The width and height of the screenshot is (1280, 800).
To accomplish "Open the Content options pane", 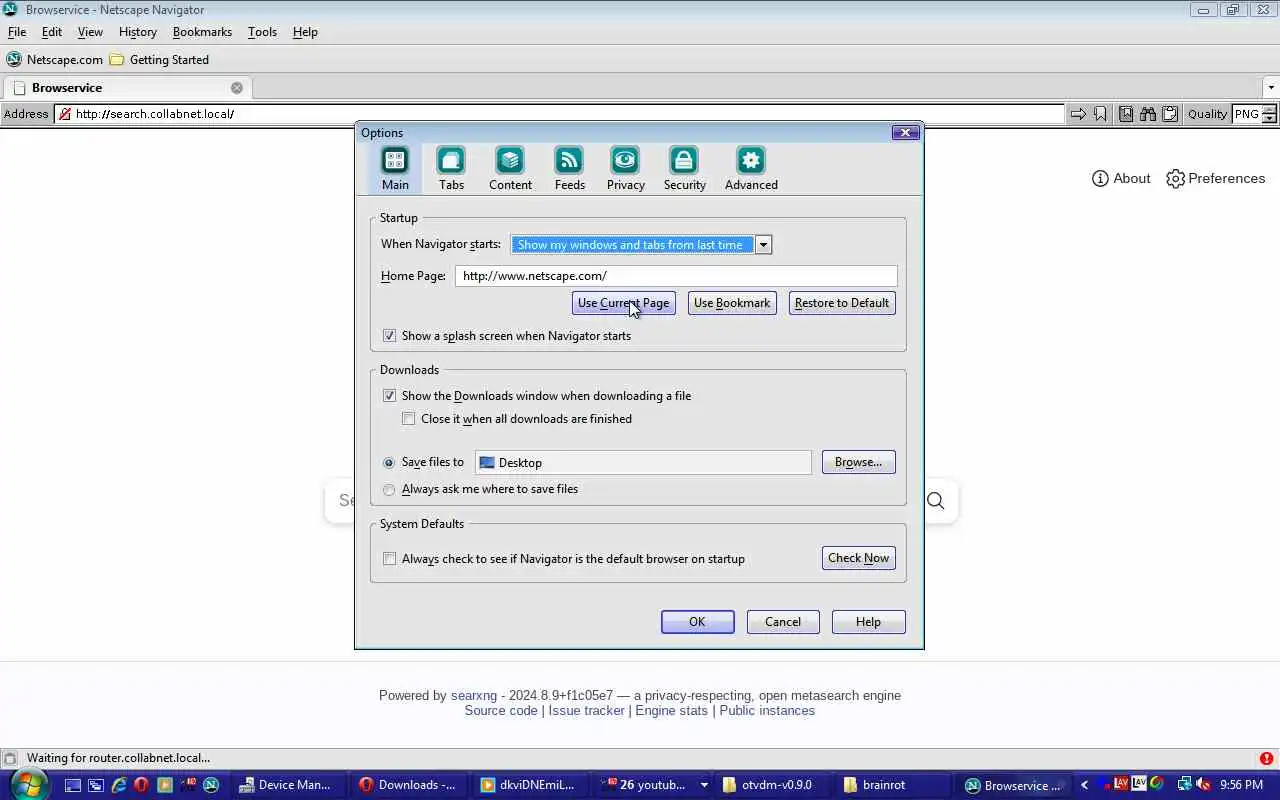I will coord(510,168).
